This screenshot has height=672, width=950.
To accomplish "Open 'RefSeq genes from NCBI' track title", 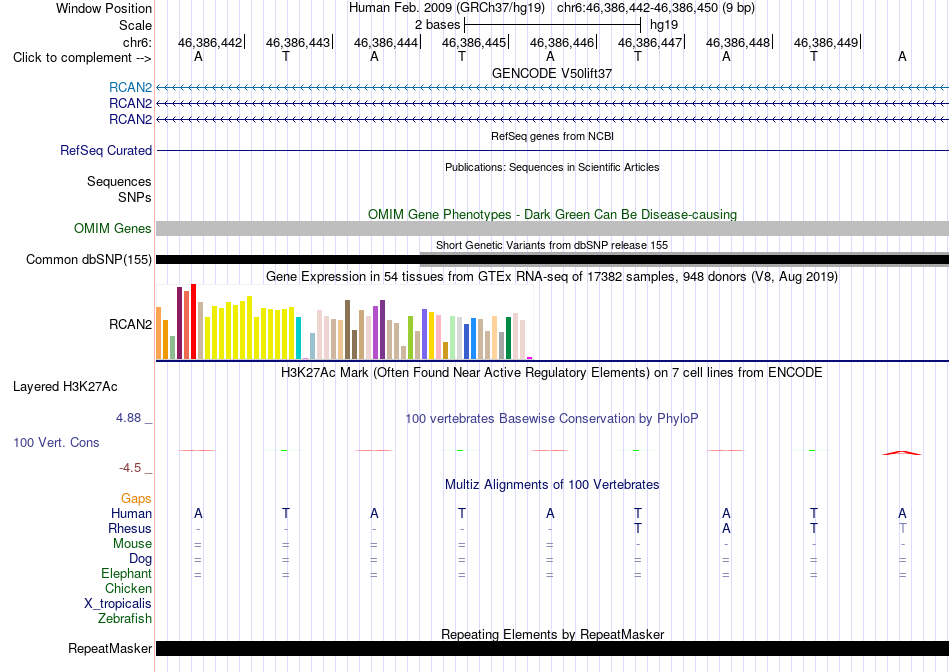I will (x=552, y=136).
